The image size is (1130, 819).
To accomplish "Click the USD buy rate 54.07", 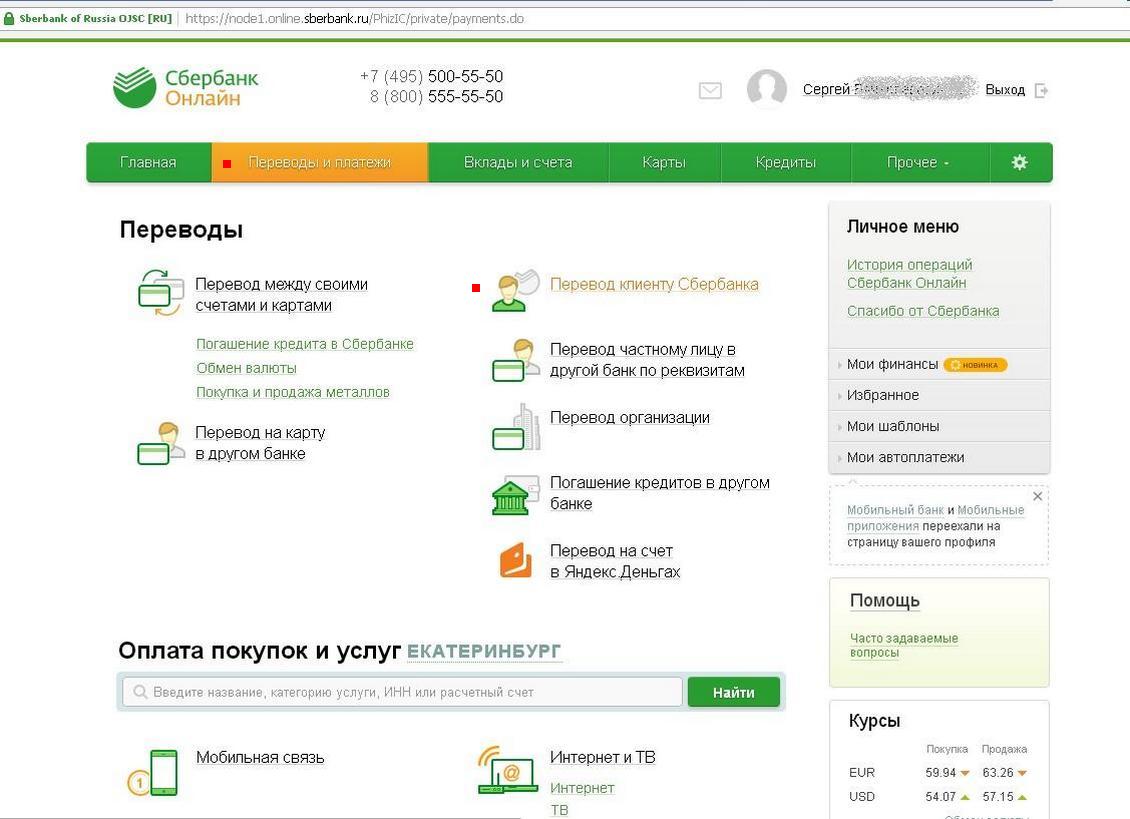I will coord(940,797).
